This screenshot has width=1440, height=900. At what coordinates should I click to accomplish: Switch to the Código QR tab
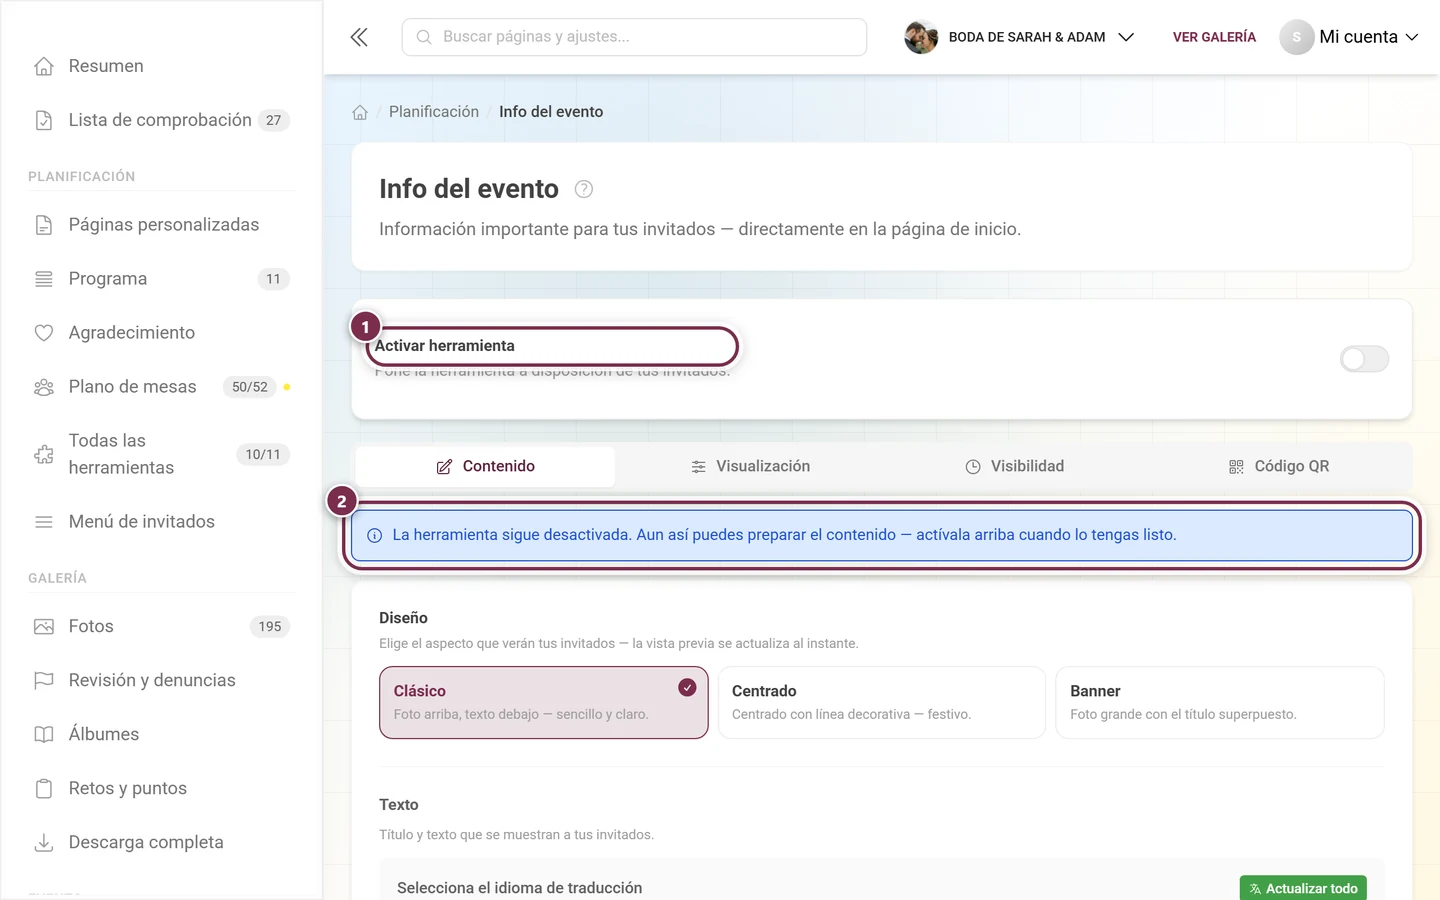1278,466
